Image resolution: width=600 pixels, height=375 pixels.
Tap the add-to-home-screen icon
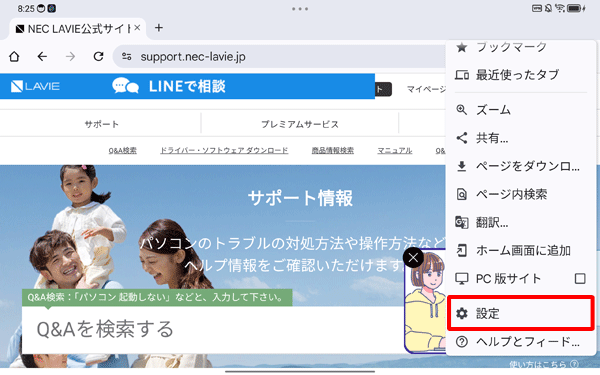pyautogui.click(x=462, y=250)
